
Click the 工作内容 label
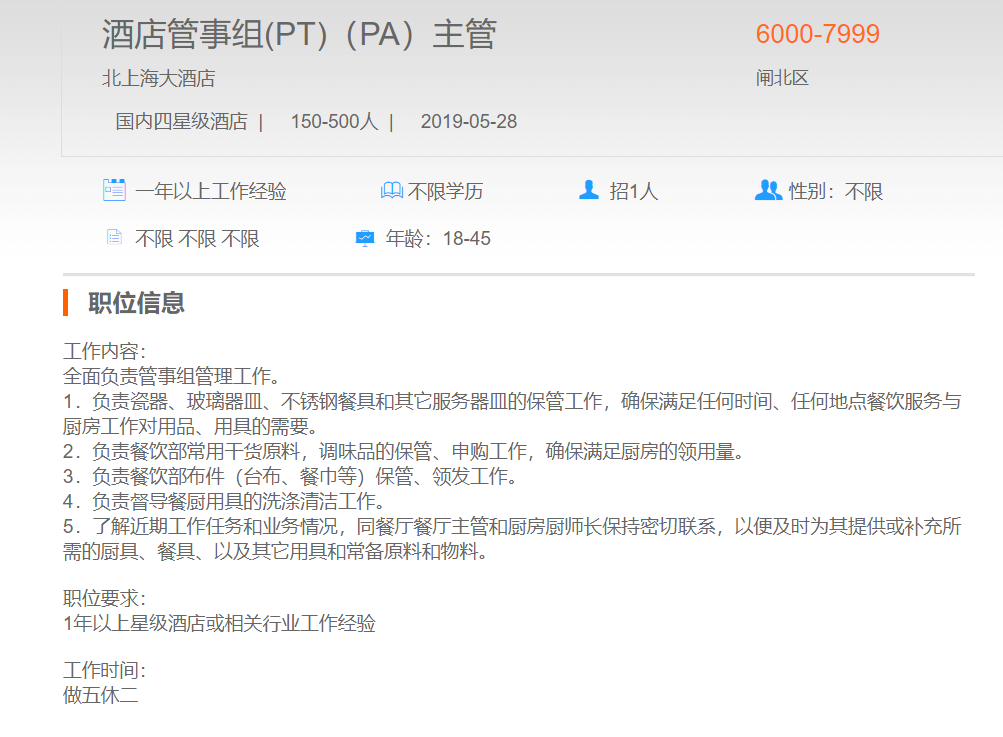(104, 352)
